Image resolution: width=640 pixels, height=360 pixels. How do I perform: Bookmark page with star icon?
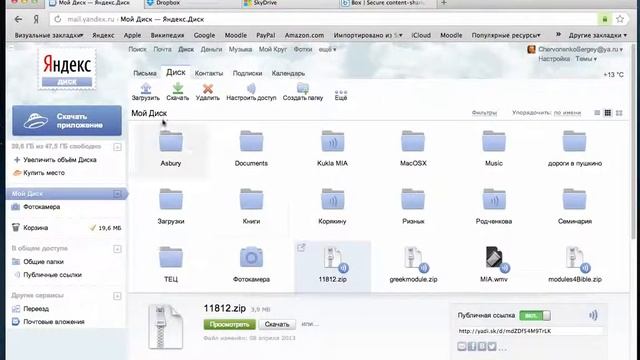[x=620, y=19]
